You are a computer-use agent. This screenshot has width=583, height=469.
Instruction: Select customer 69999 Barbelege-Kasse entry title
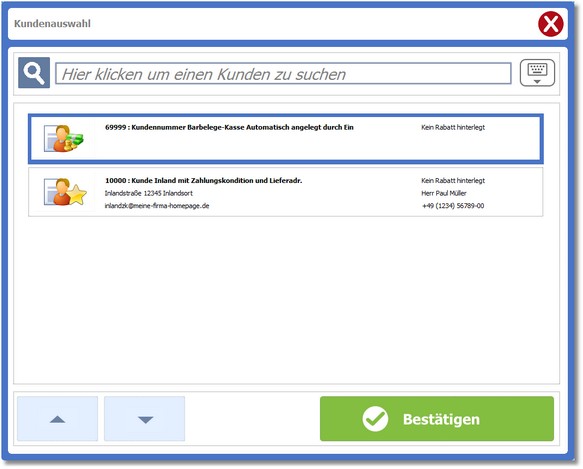click(x=229, y=127)
